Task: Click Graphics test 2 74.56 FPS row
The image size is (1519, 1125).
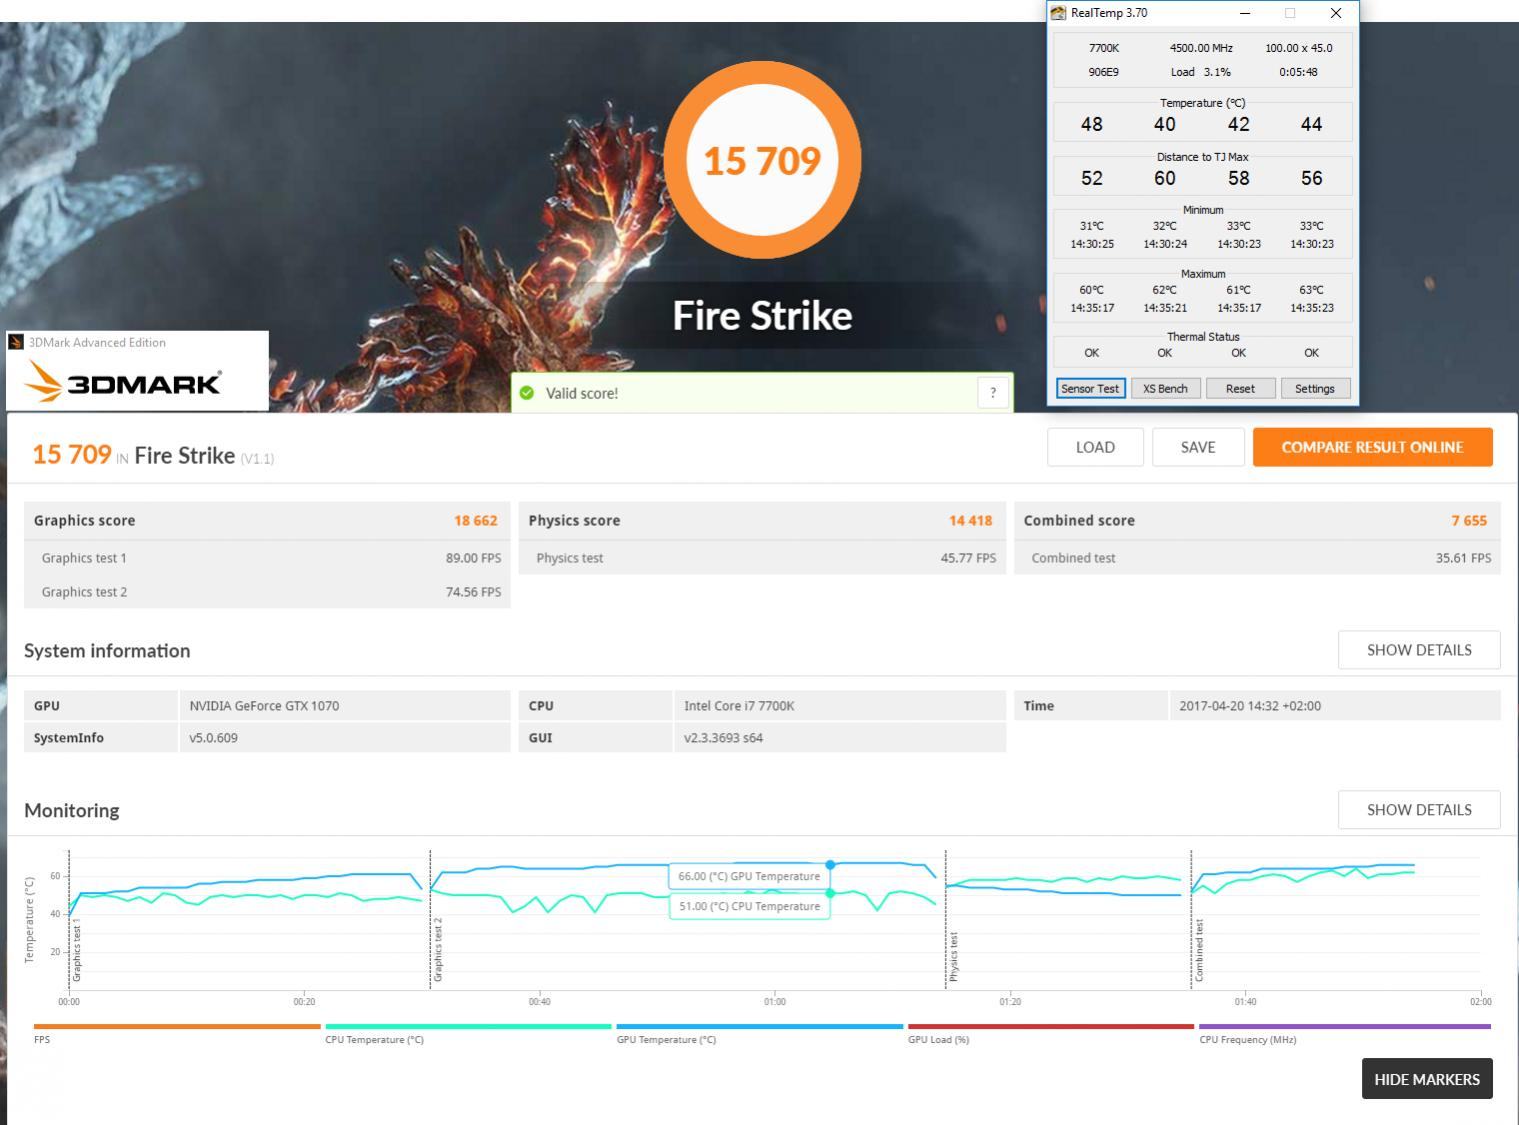Action: (267, 592)
